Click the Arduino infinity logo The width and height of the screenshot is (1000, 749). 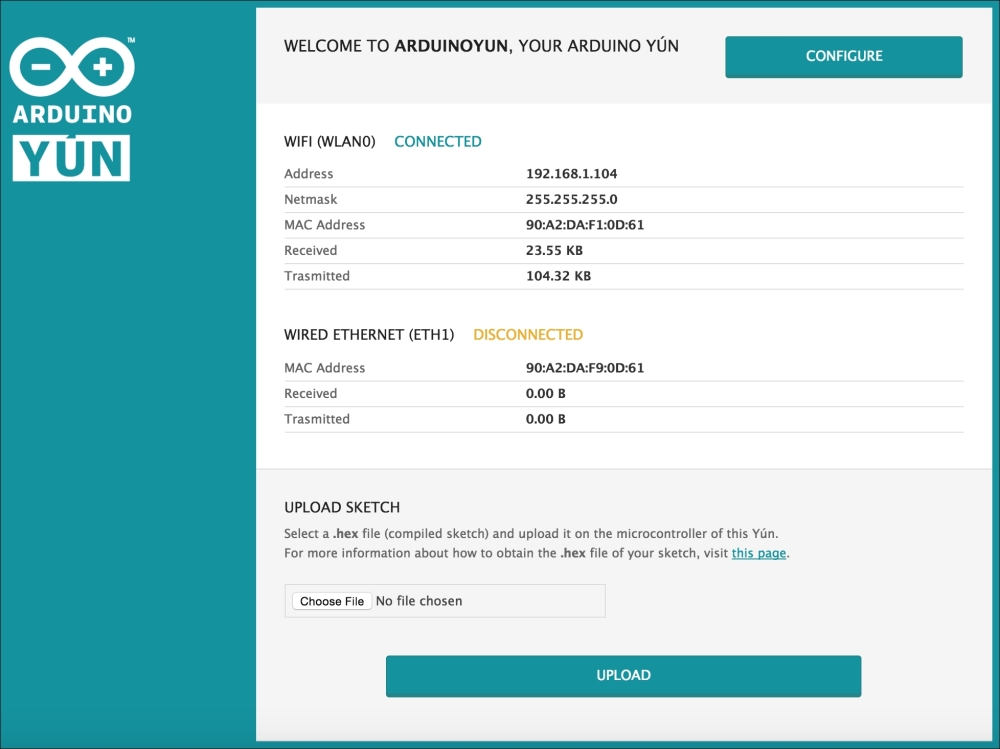(x=72, y=67)
